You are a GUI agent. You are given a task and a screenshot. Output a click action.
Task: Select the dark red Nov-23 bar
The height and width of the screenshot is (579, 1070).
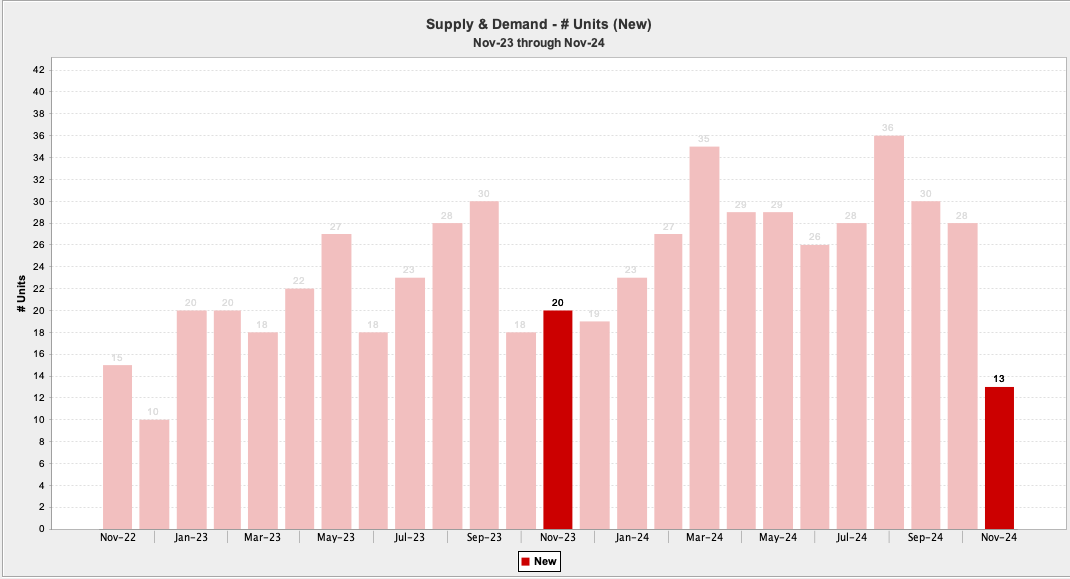tap(558, 420)
